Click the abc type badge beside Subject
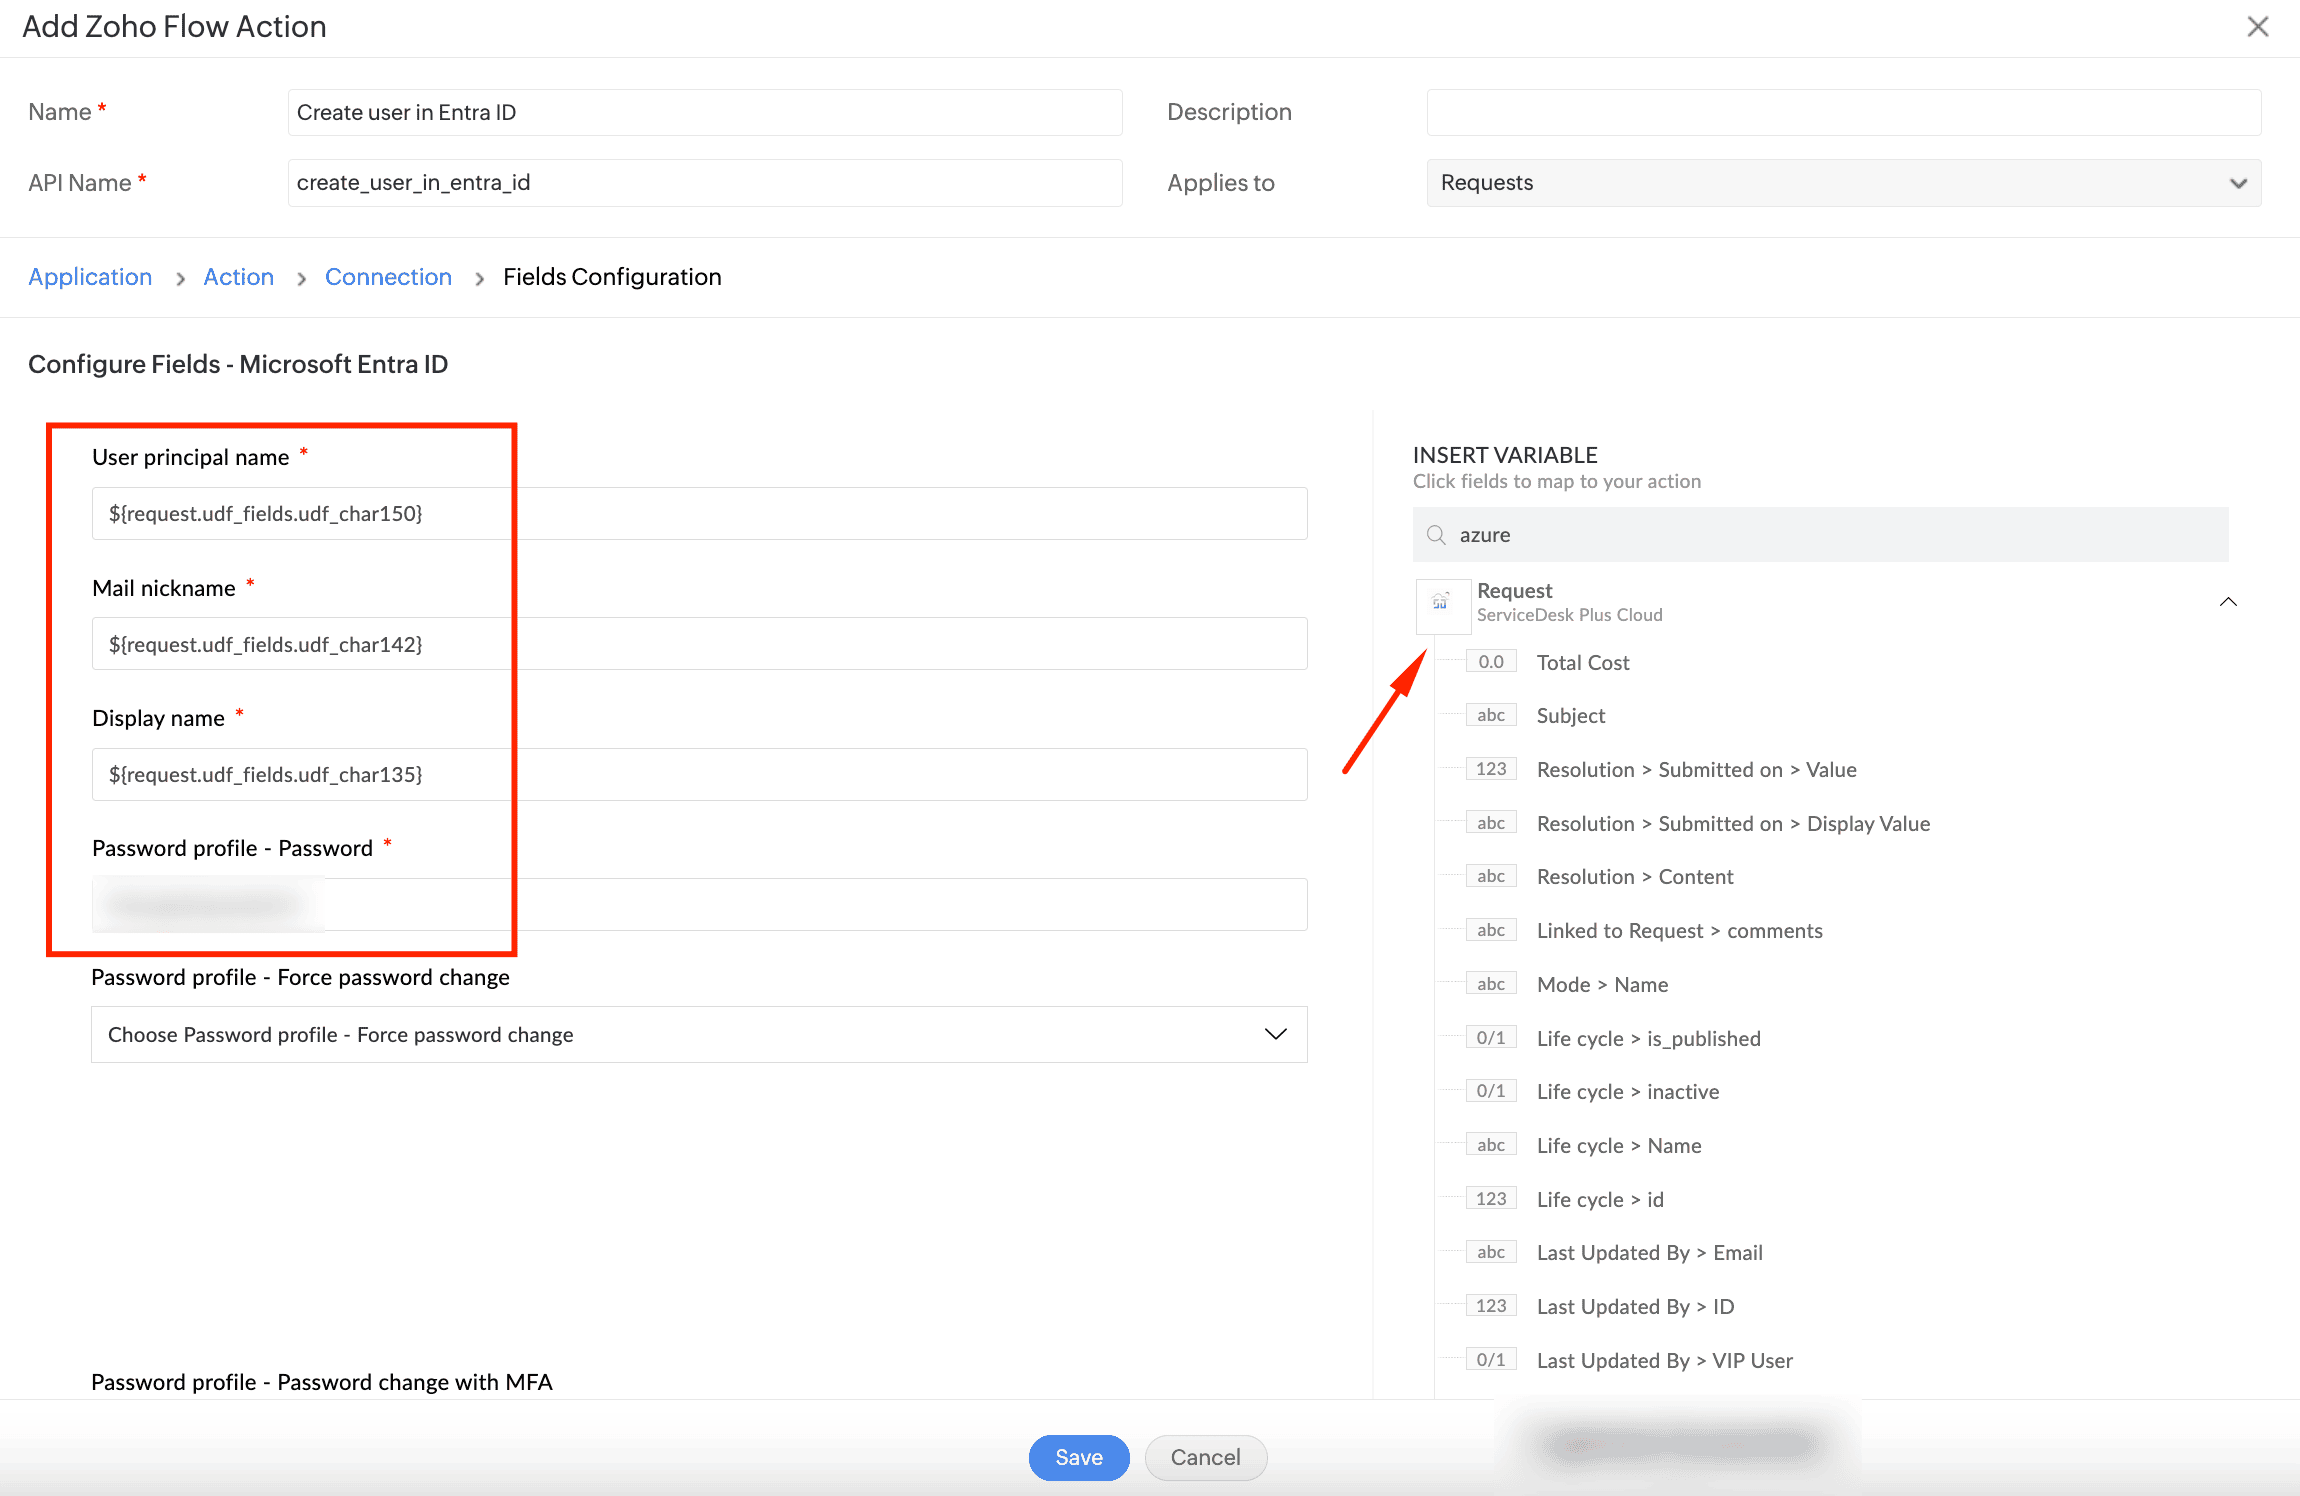Image resolution: width=2300 pixels, height=1496 pixels. pos(1490,716)
